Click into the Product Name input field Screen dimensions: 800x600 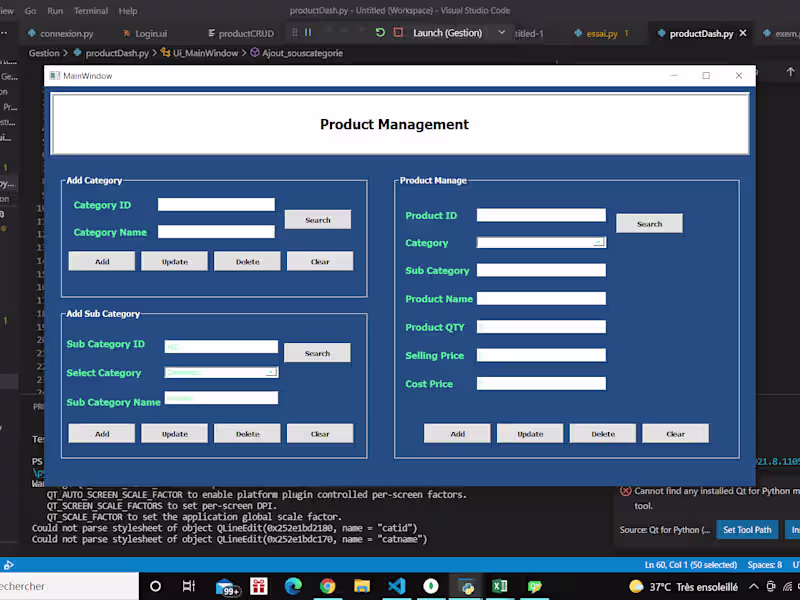[x=541, y=298]
